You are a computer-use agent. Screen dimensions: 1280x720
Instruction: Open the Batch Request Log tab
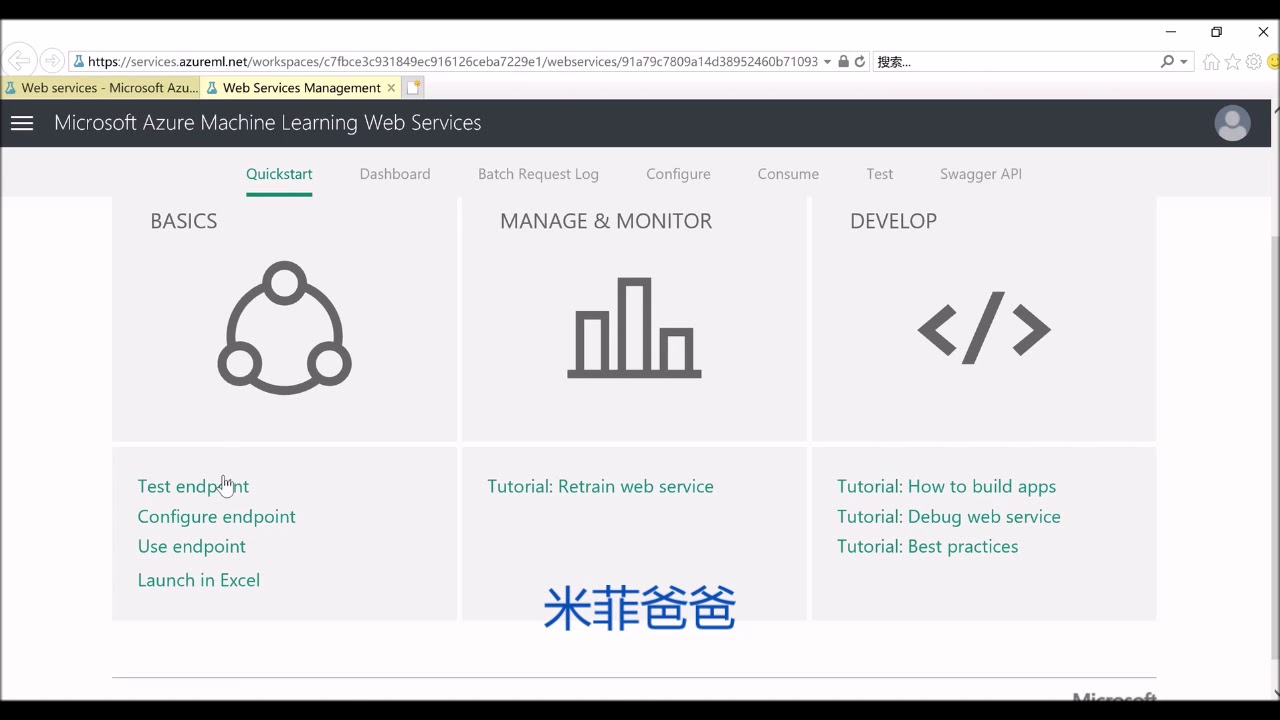pos(538,174)
